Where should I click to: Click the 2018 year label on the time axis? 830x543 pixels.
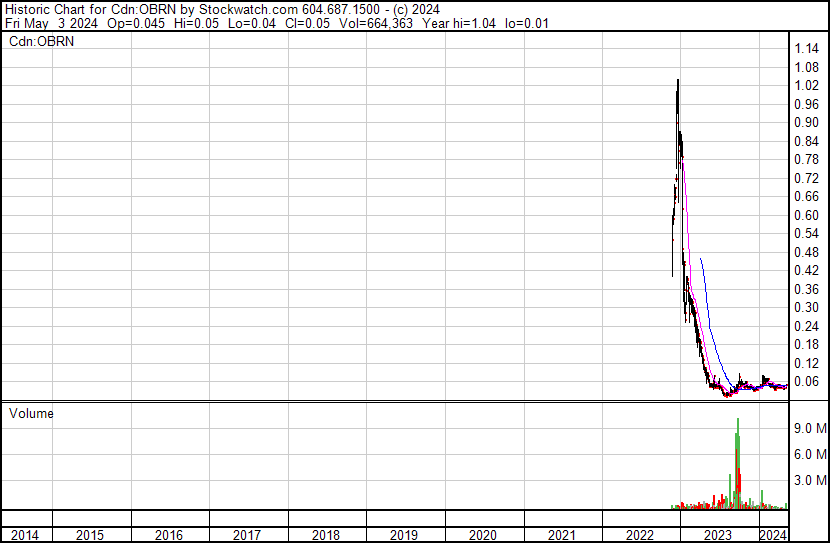326,535
